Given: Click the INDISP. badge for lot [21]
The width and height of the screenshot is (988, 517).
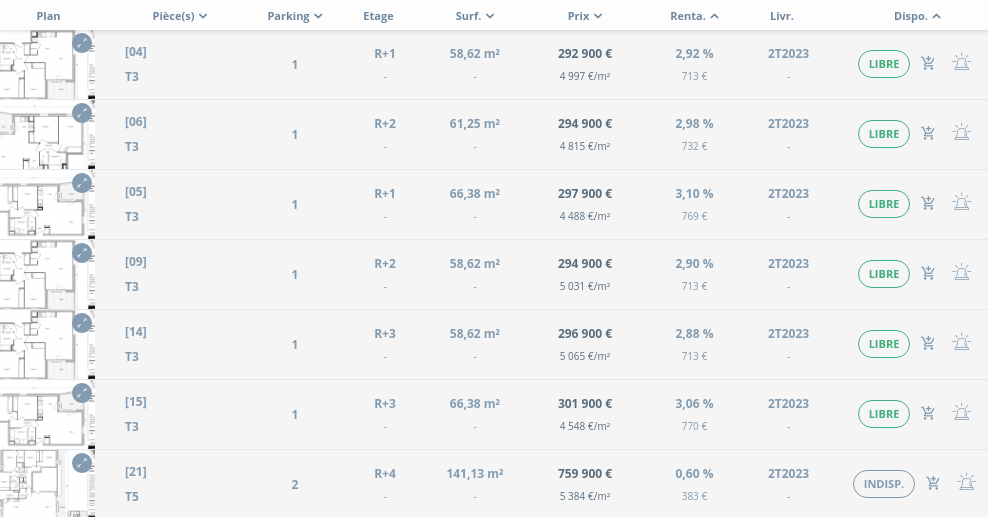Looking at the screenshot, I should pos(884,484).
